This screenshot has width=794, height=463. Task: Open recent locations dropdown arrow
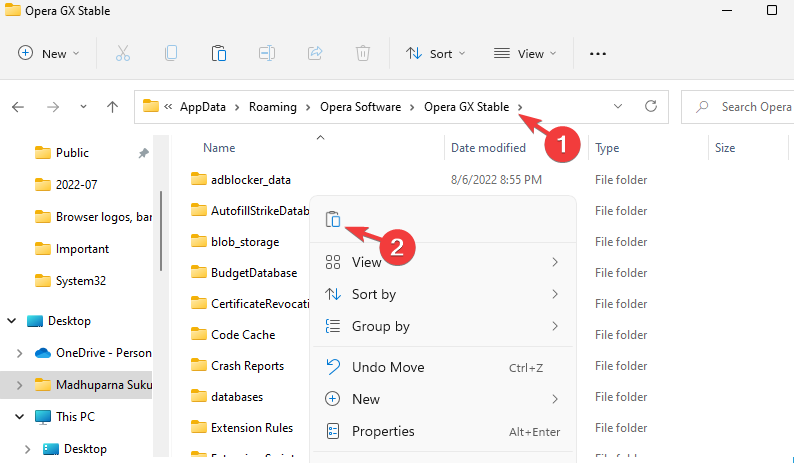click(83, 107)
